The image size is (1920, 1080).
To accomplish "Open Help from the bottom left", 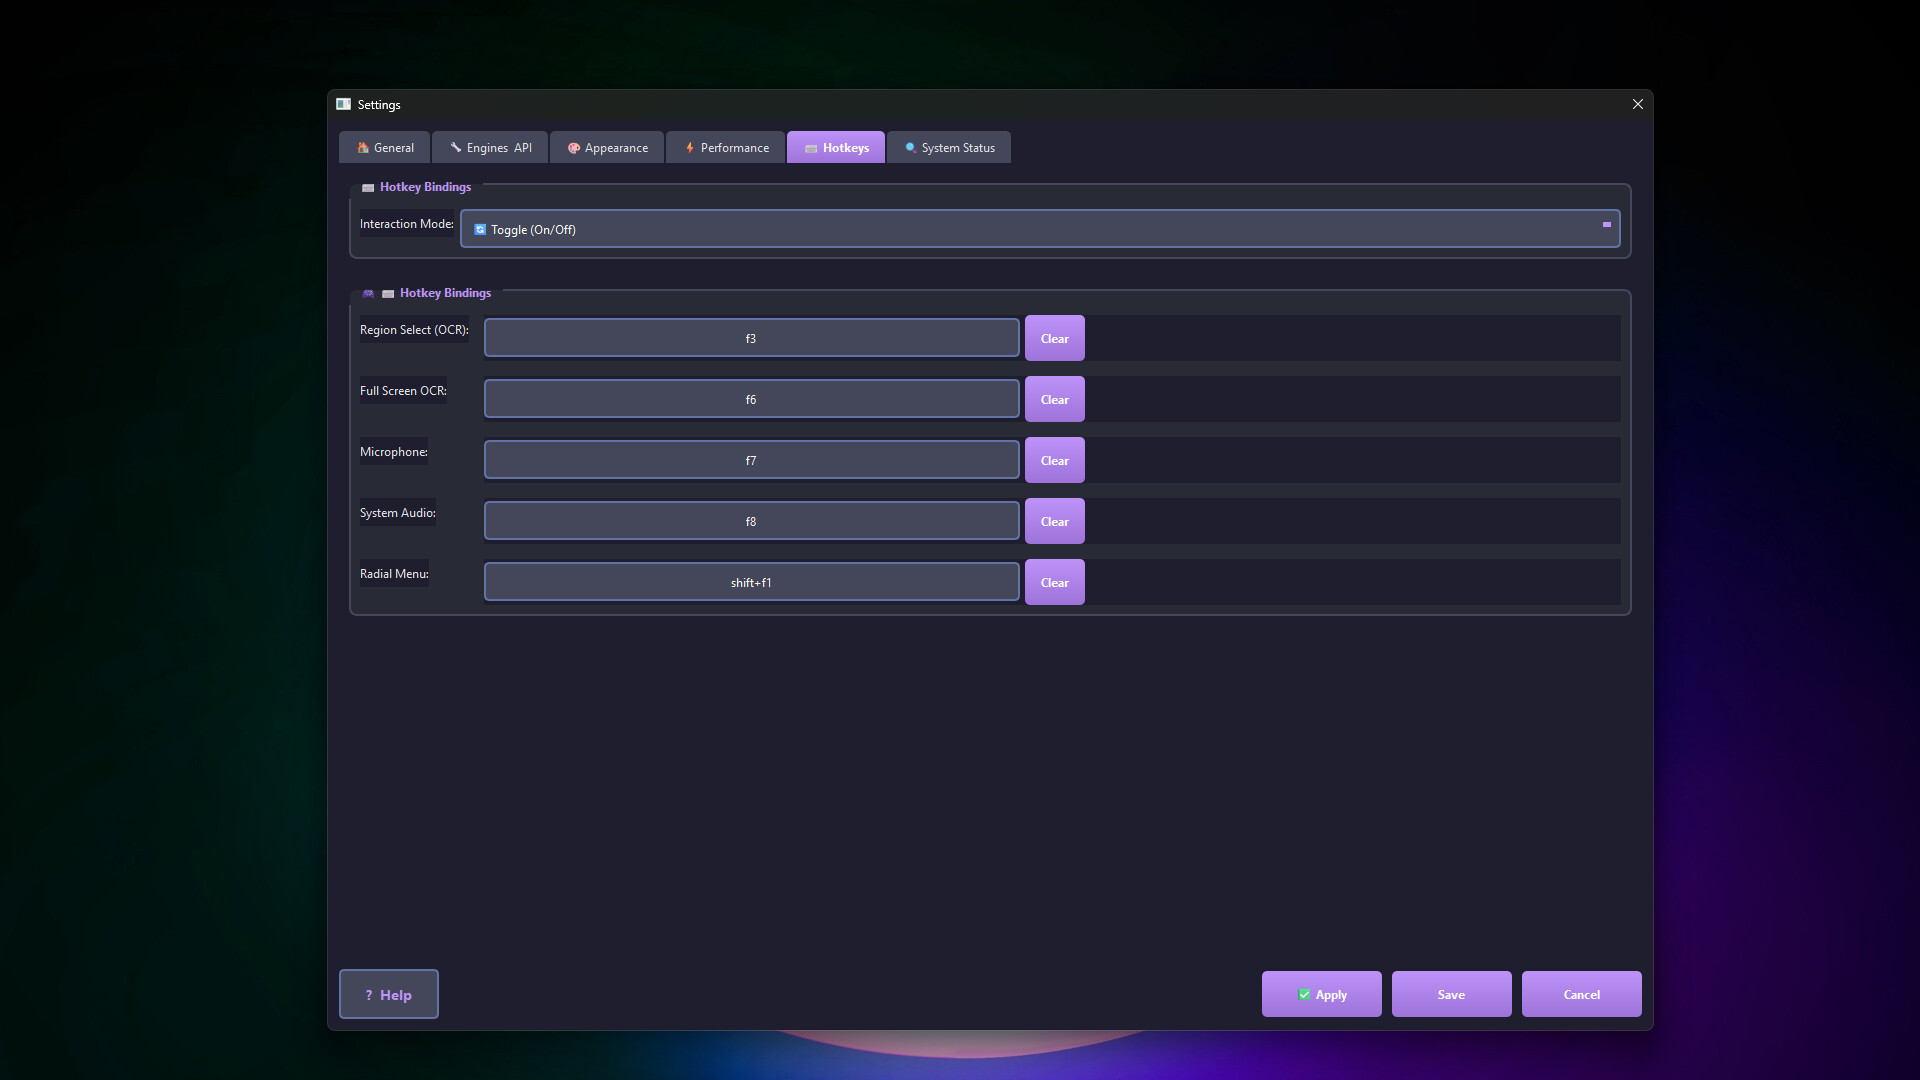I will pos(388,994).
